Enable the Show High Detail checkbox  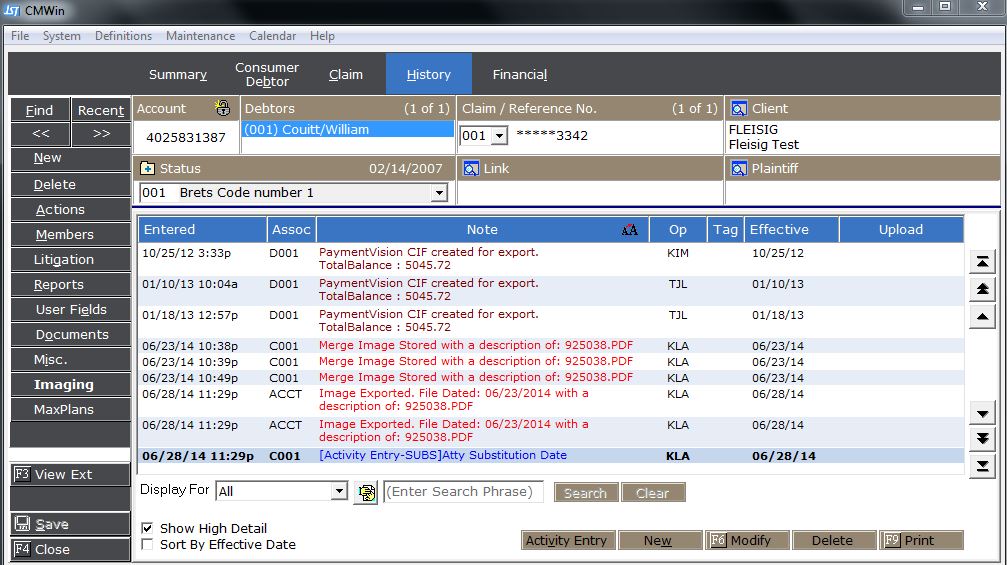[x=147, y=528]
